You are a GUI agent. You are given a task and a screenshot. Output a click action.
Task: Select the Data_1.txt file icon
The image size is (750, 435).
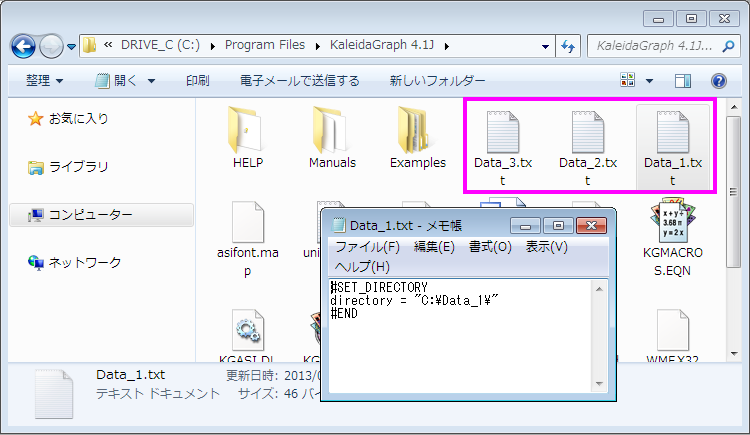[x=673, y=132]
